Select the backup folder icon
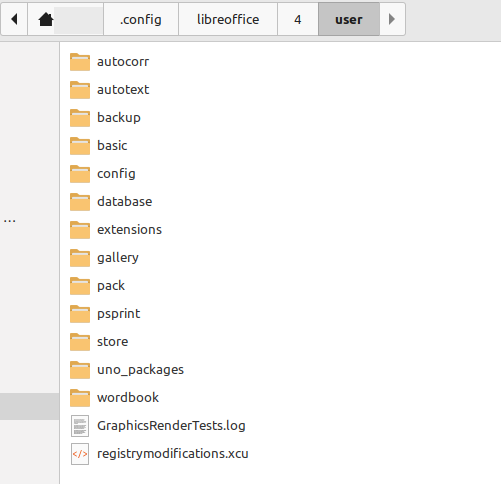 (x=80, y=118)
